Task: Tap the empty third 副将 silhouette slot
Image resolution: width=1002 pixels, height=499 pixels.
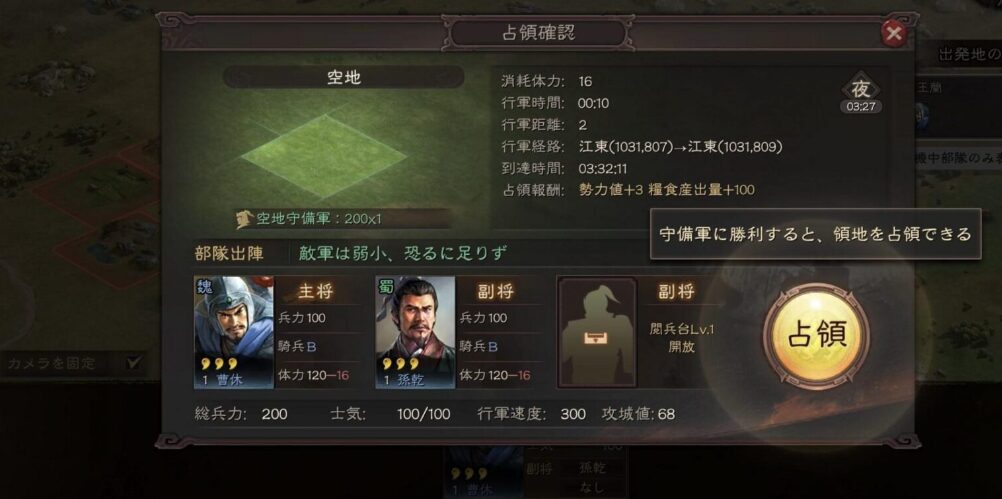Action: pos(597,332)
